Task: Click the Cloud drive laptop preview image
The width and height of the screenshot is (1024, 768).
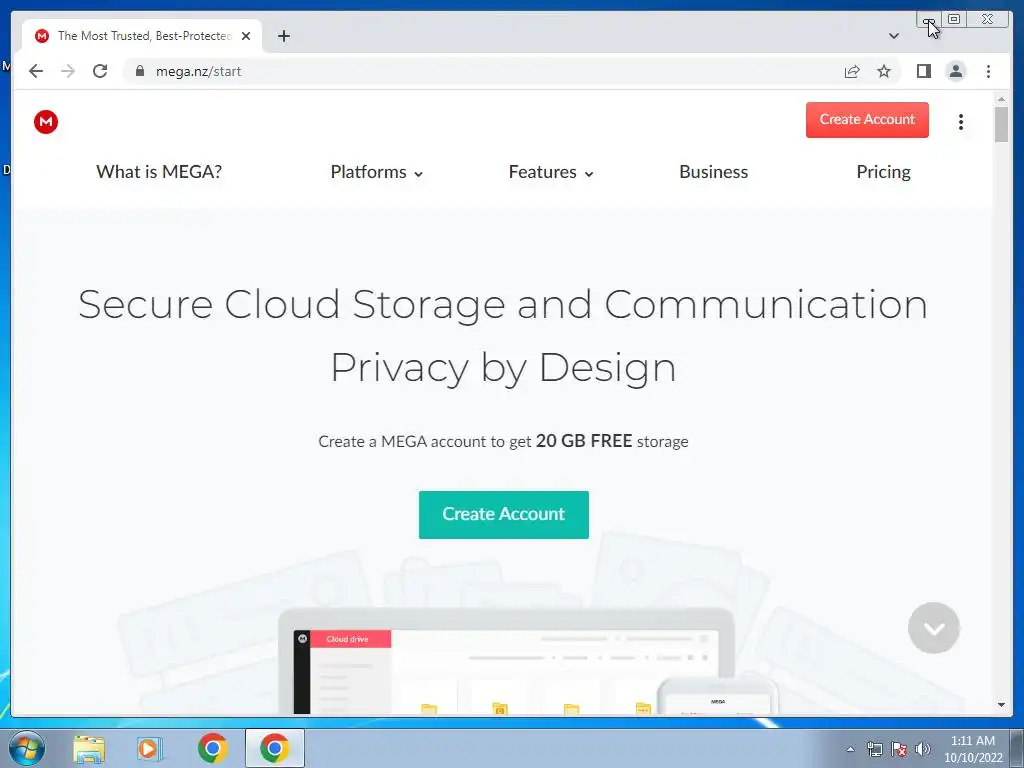Action: pyautogui.click(x=506, y=661)
